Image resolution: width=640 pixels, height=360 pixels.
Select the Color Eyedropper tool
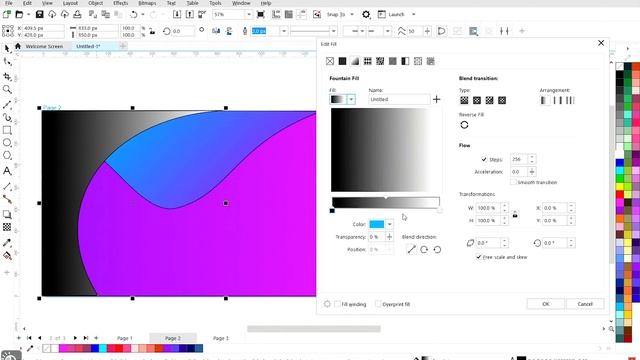coord(7,243)
